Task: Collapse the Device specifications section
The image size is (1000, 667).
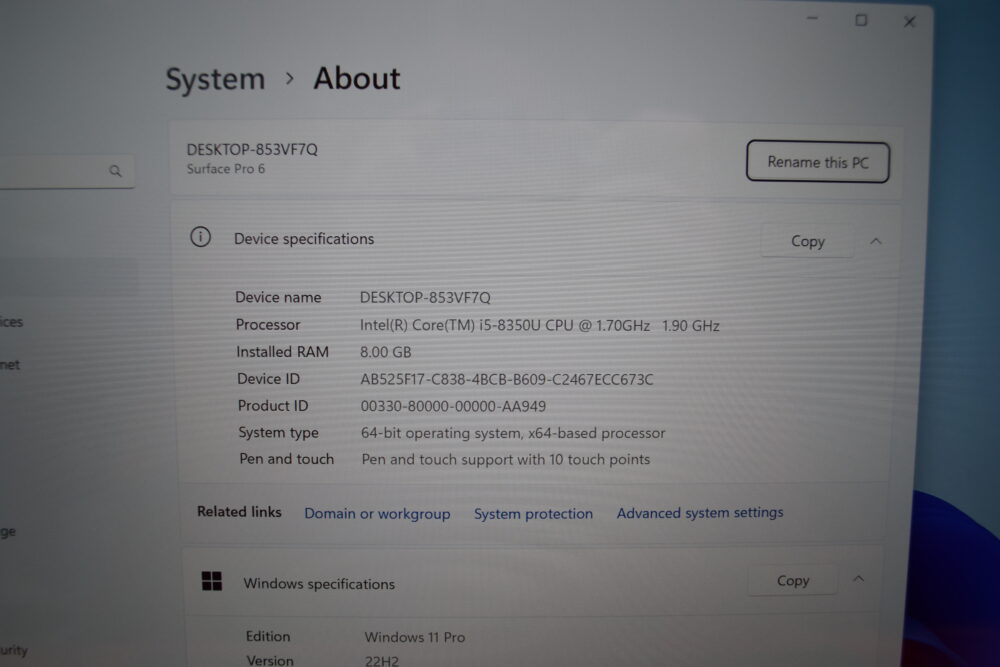Action: [876, 241]
